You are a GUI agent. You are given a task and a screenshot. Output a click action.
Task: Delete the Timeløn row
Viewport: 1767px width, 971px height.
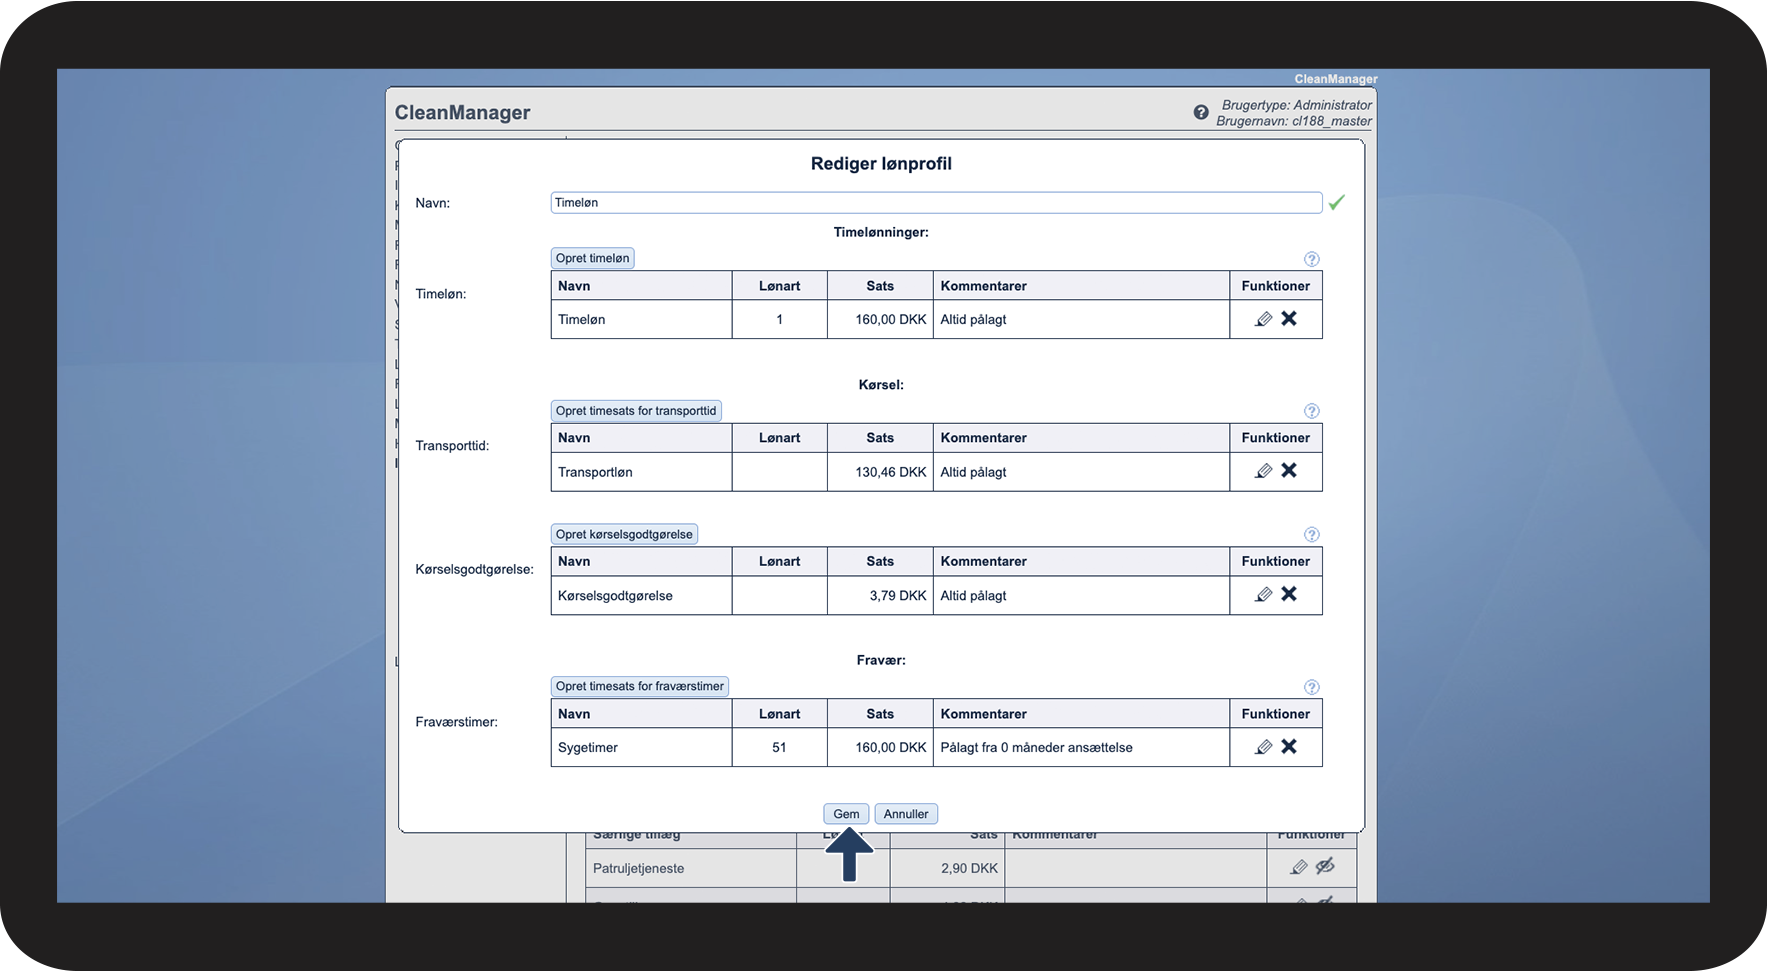[1289, 318]
